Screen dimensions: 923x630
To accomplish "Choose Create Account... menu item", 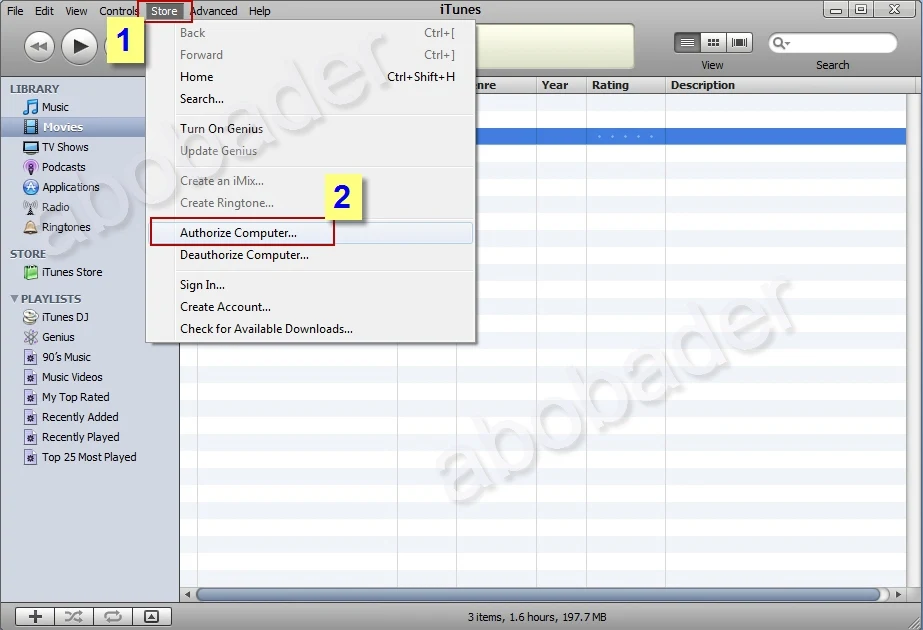I will 310,307.
